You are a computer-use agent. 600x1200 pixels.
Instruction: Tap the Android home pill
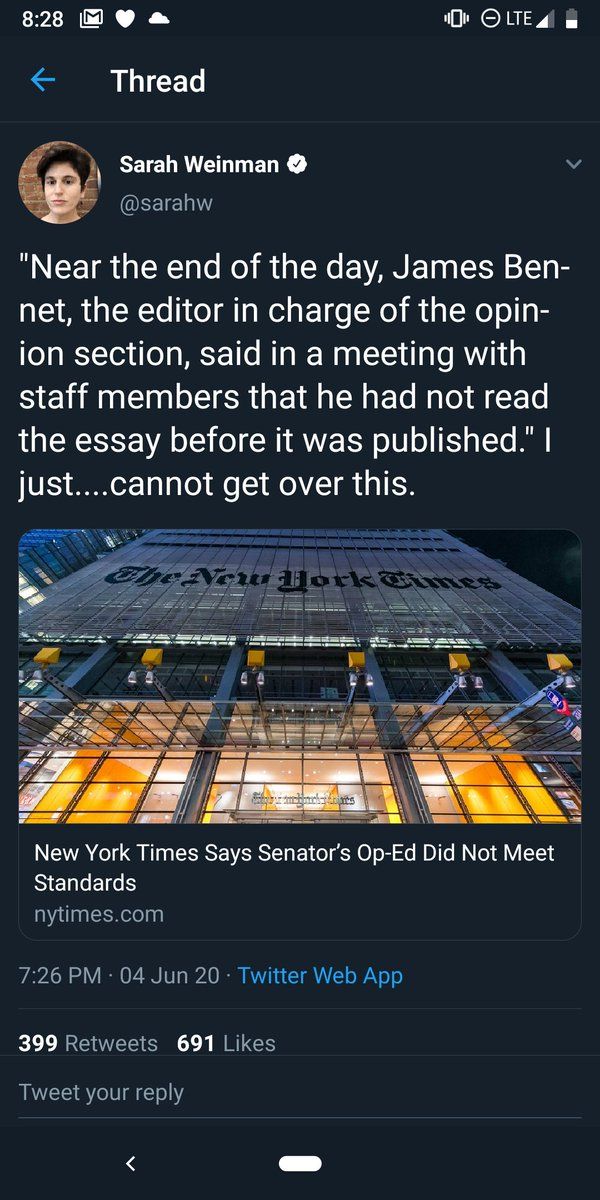[x=300, y=1163]
